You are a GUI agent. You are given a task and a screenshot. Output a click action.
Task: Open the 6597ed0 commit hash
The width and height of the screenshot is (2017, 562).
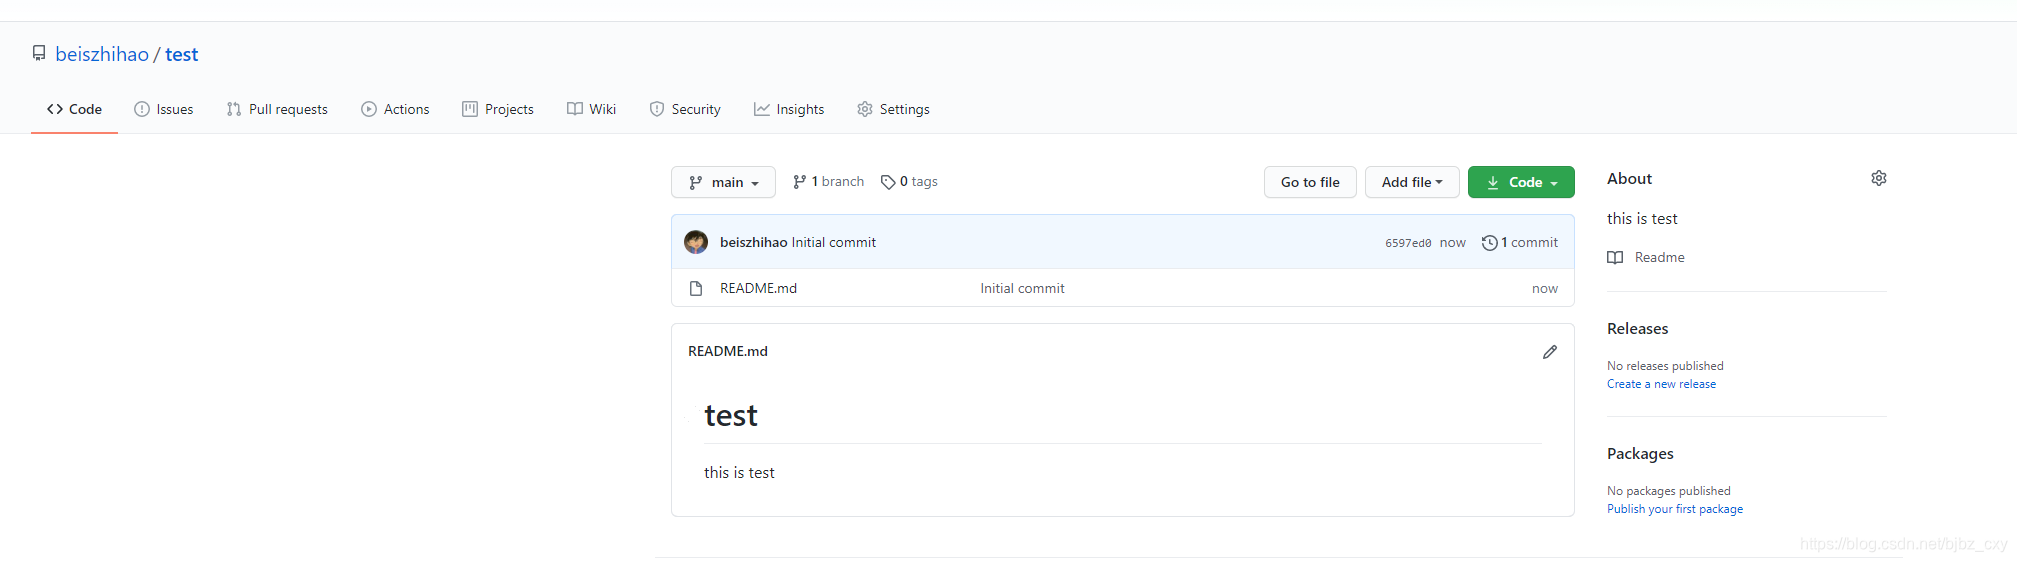pos(1407,243)
